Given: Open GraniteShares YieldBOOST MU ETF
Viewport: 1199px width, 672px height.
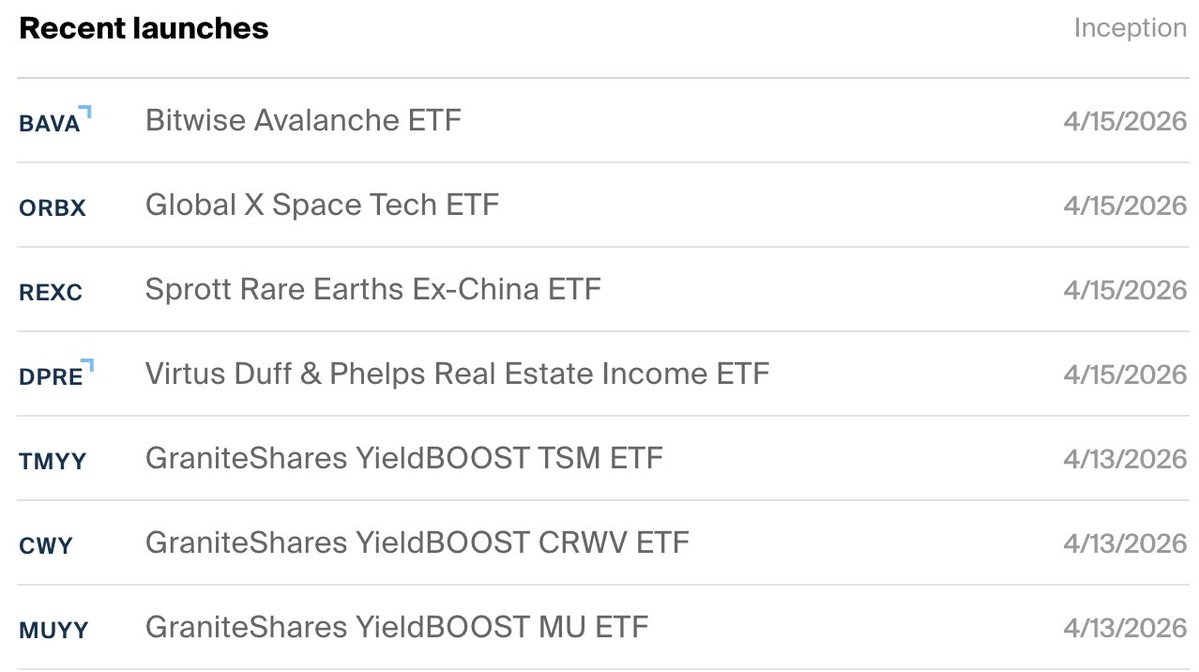Looking at the screenshot, I should [397, 627].
